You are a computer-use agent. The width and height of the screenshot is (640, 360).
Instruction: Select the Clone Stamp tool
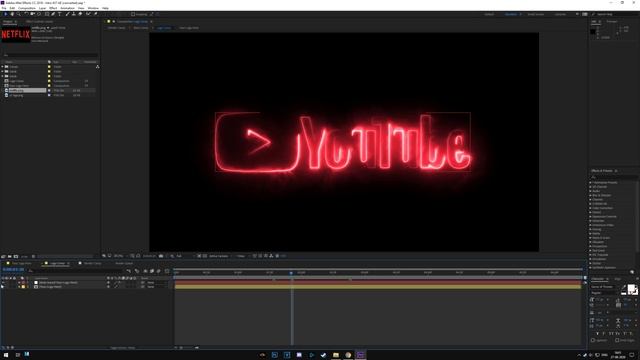tap(74, 14)
